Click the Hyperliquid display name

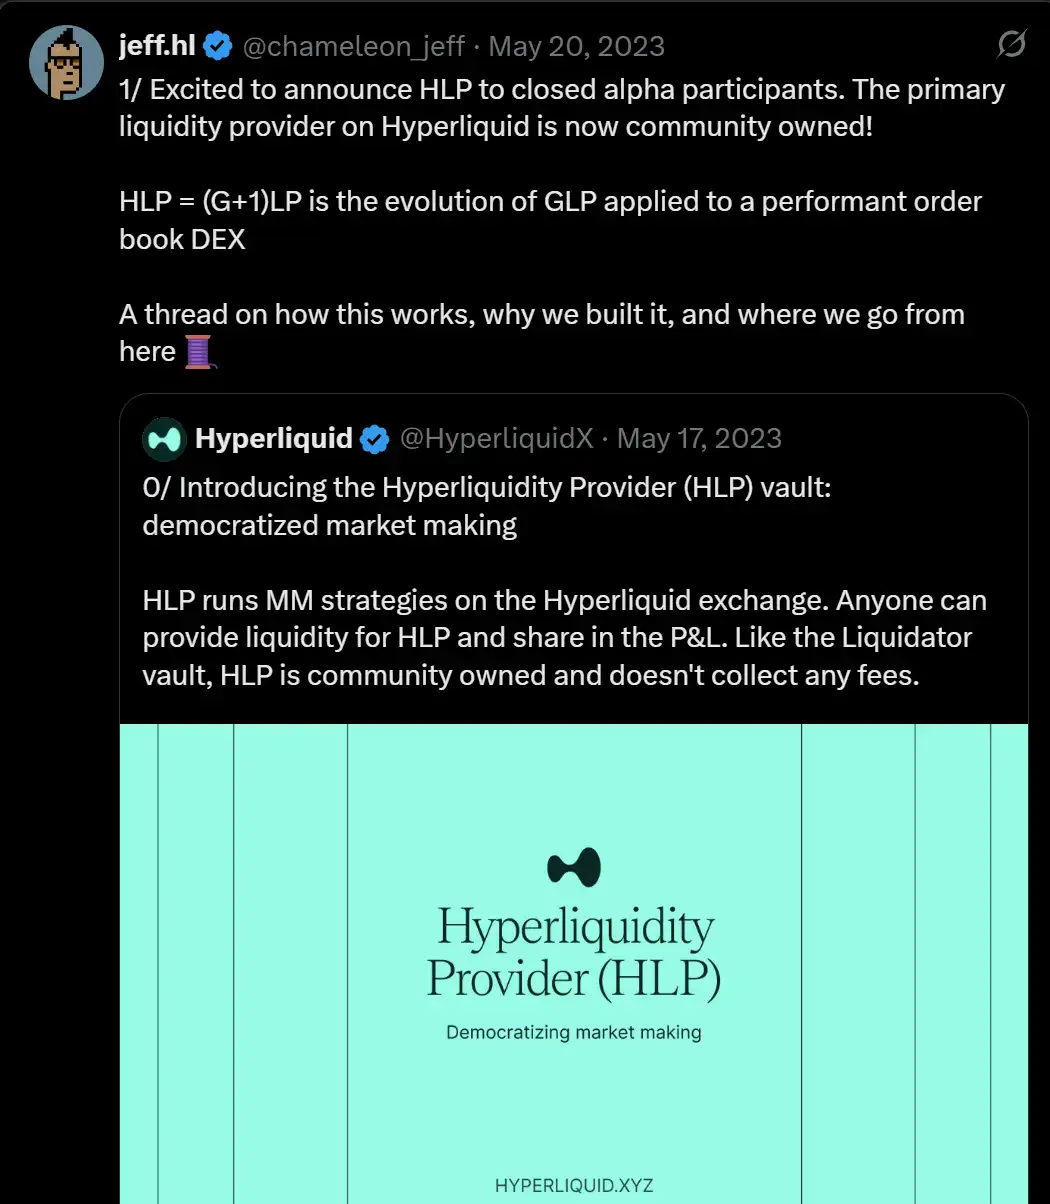click(x=274, y=439)
